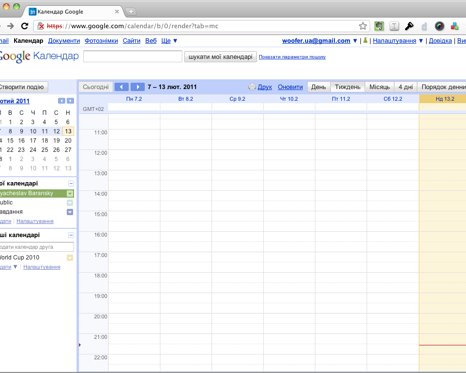Go to previous week with left arrow
Image resolution: width=466 pixels, height=373 pixels.
click(121, 87)
